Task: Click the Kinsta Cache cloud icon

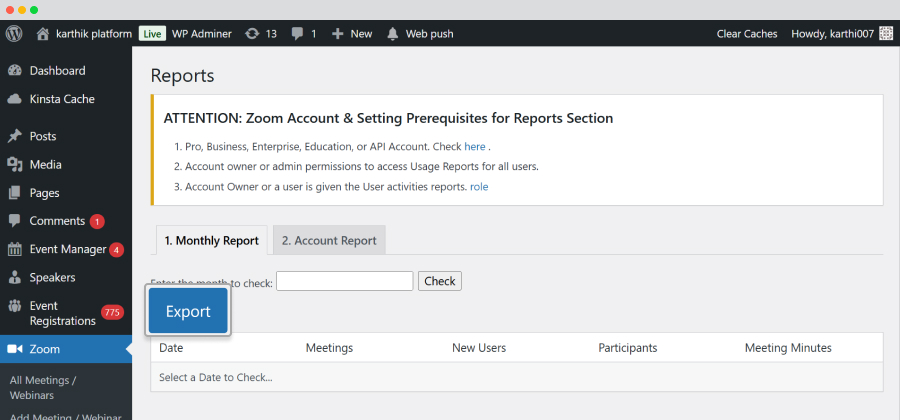Action: (15, 99)
